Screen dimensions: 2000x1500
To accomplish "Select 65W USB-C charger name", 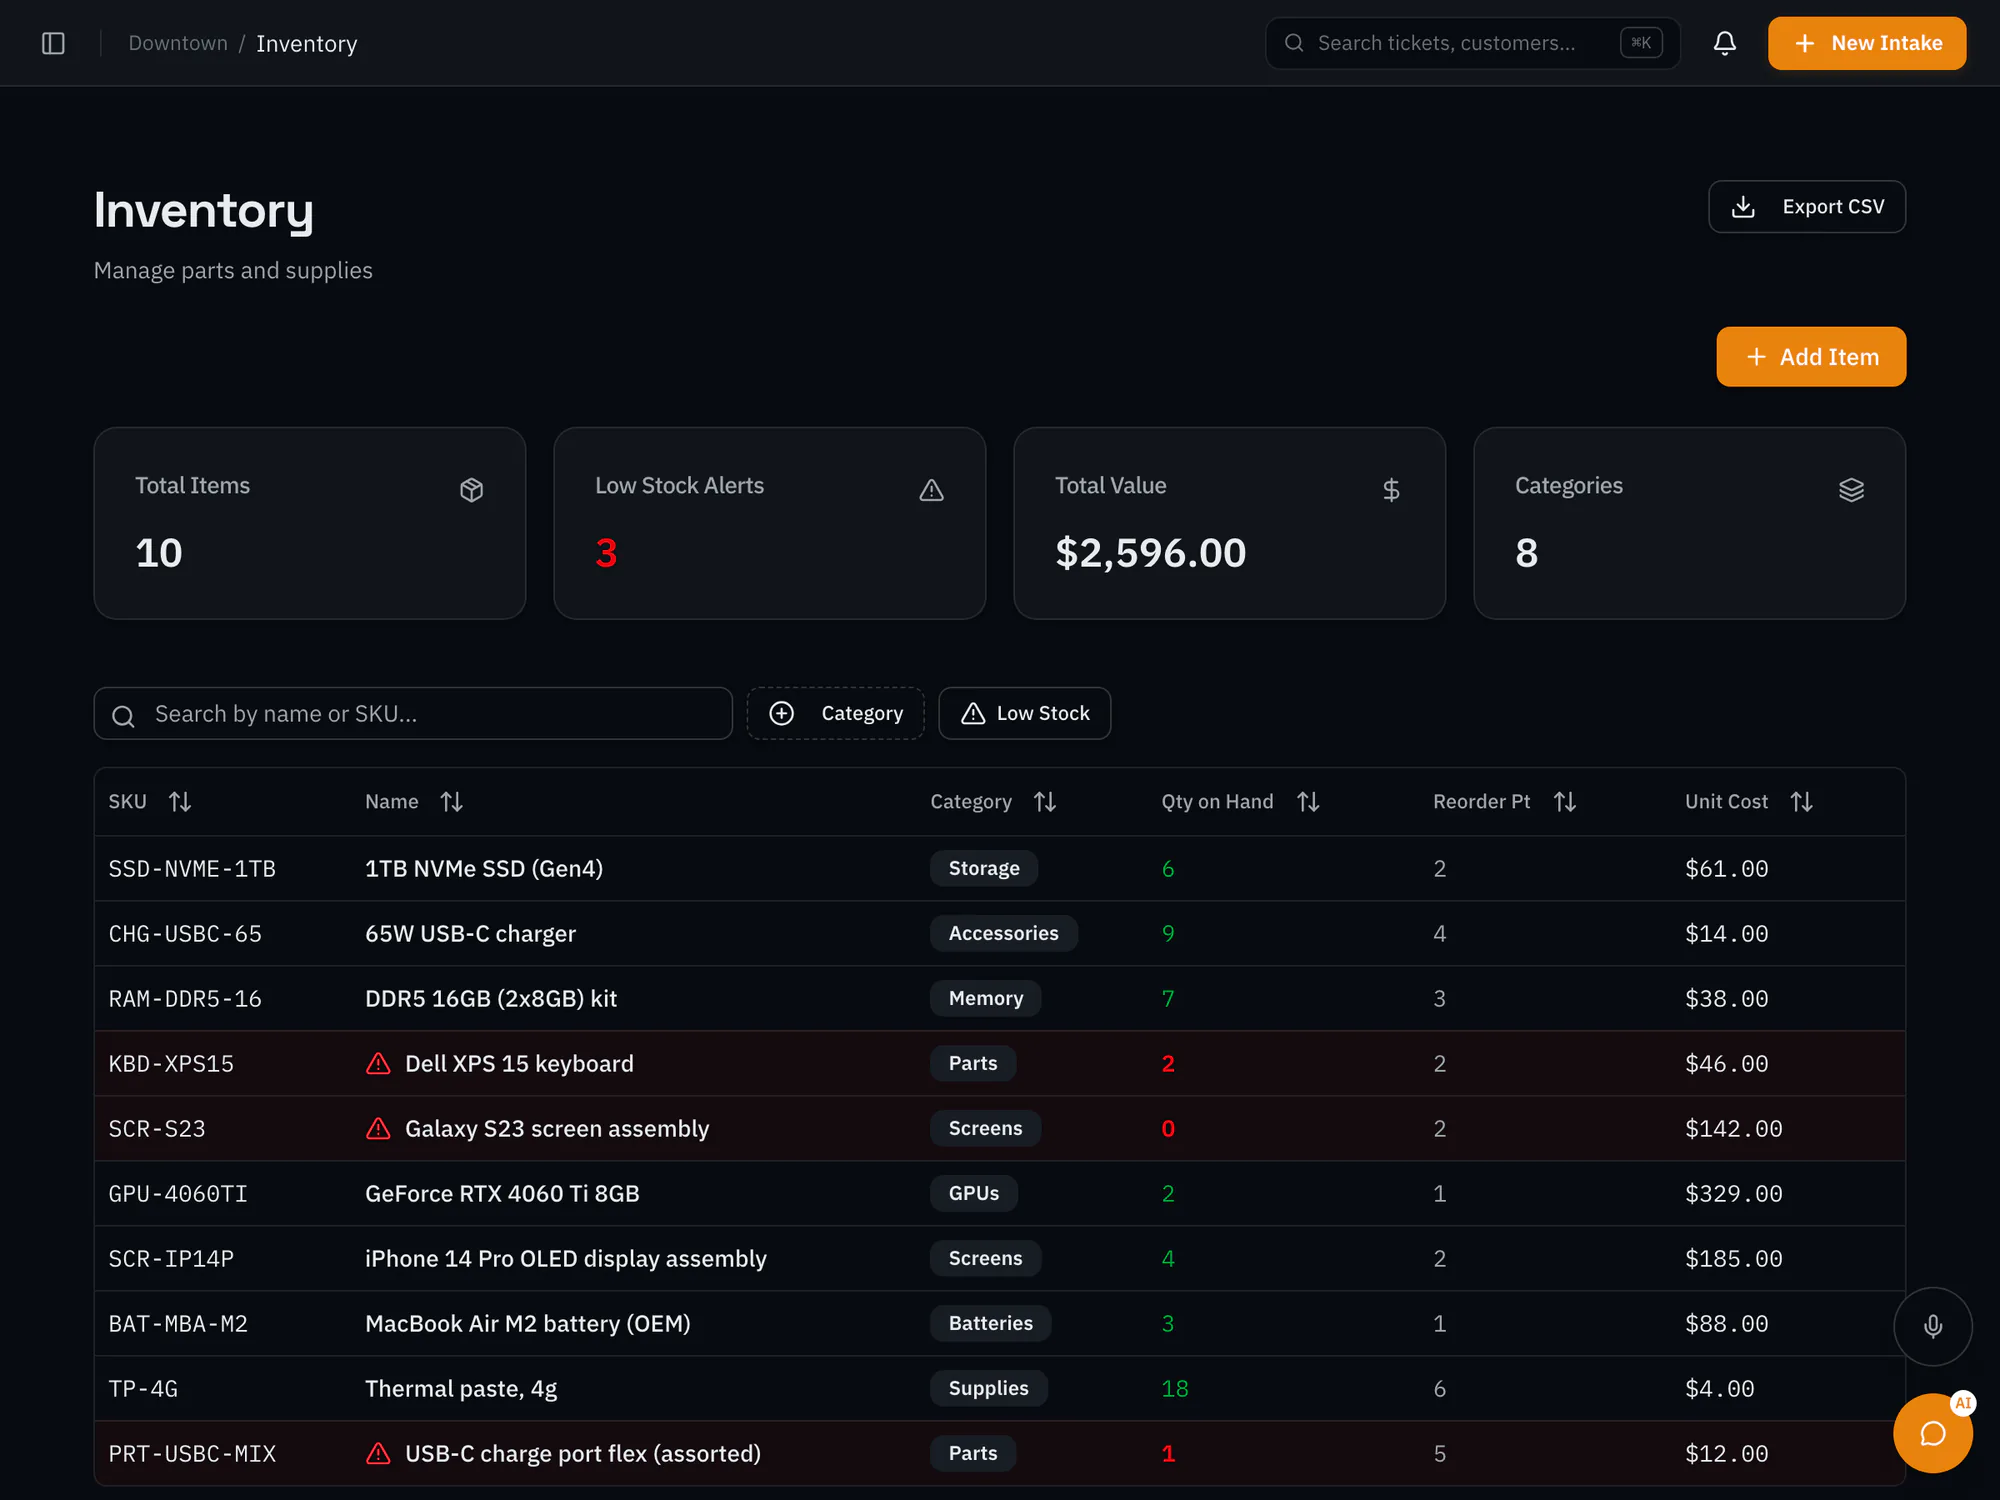I will tap(470, 933).
